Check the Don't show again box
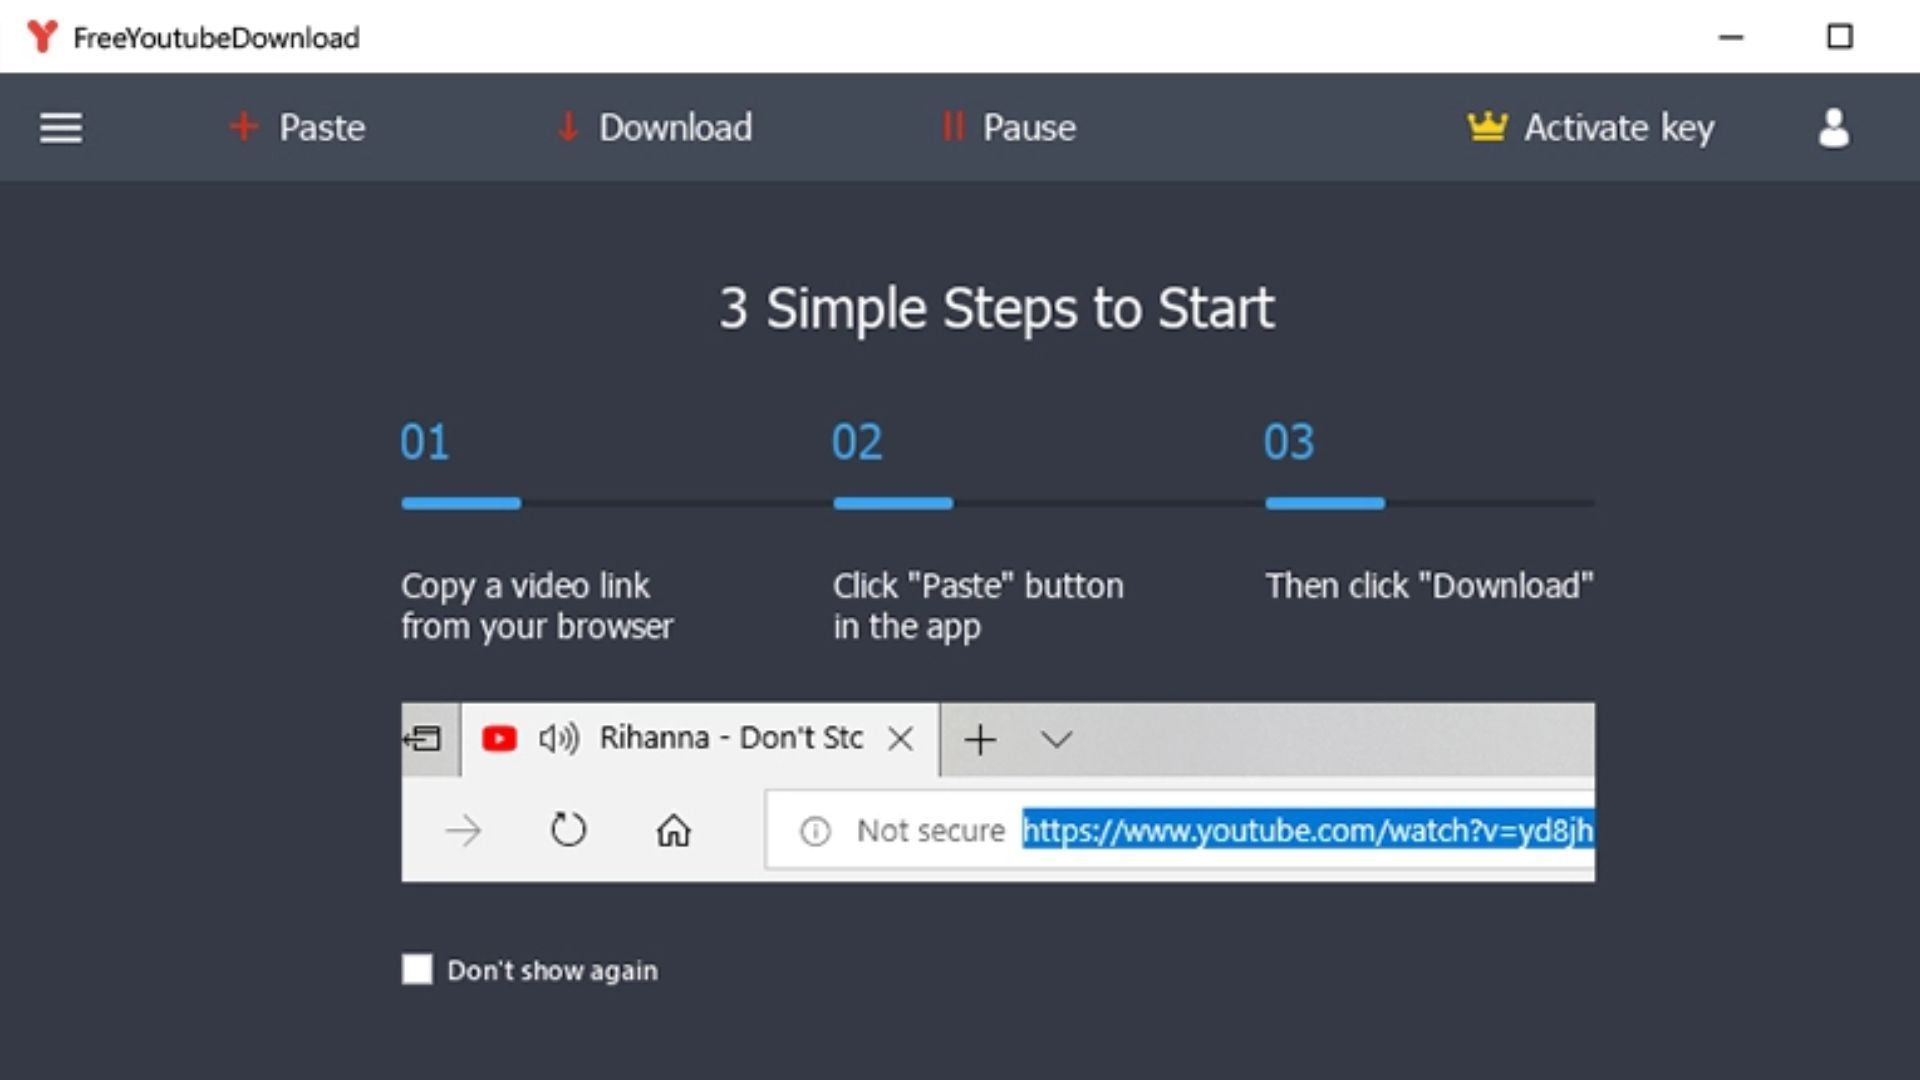Viewport: 1920px width, 1080px height. click(x=417, y=969)
